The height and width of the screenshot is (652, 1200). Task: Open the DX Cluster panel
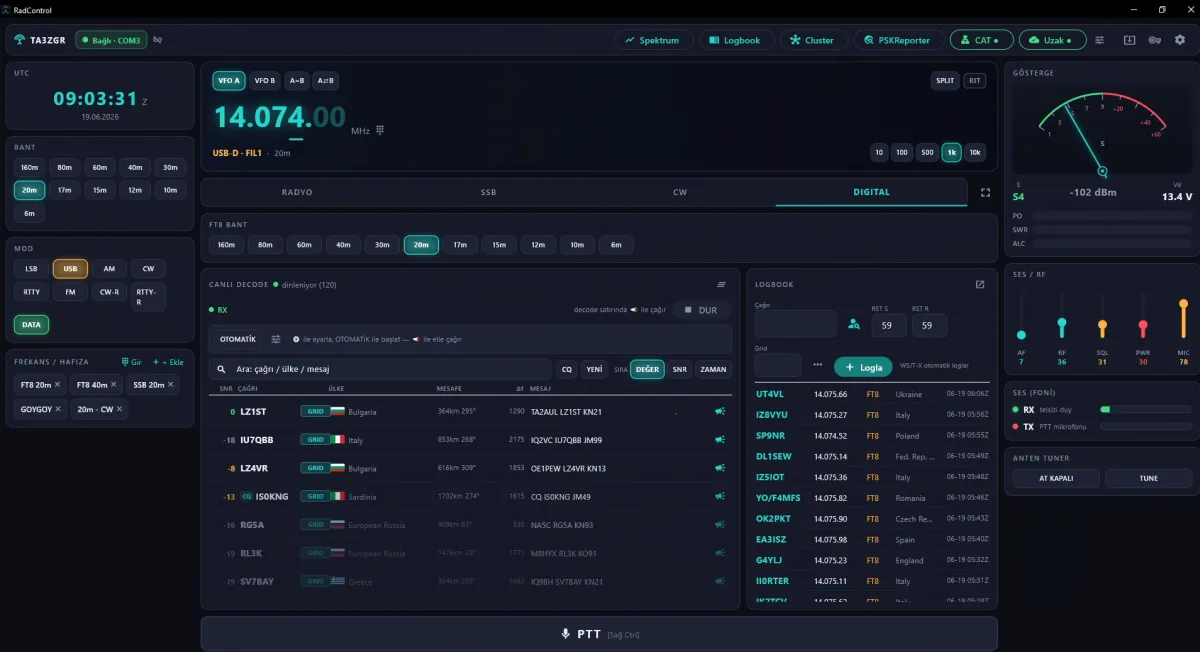(x=812, y=40)
